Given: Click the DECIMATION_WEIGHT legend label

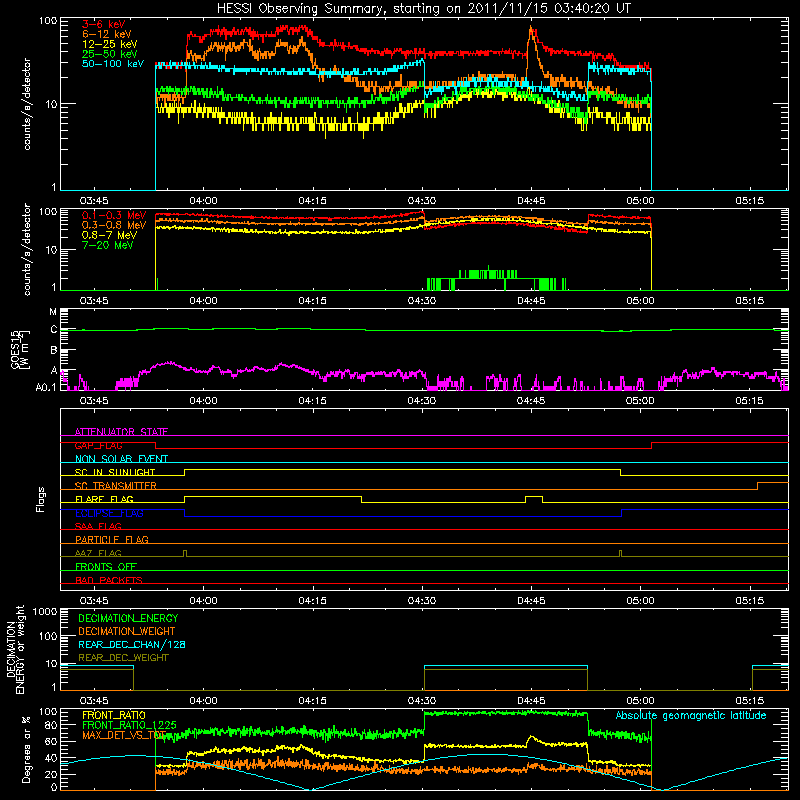Looking at the screenshot, I should point(127,632).
